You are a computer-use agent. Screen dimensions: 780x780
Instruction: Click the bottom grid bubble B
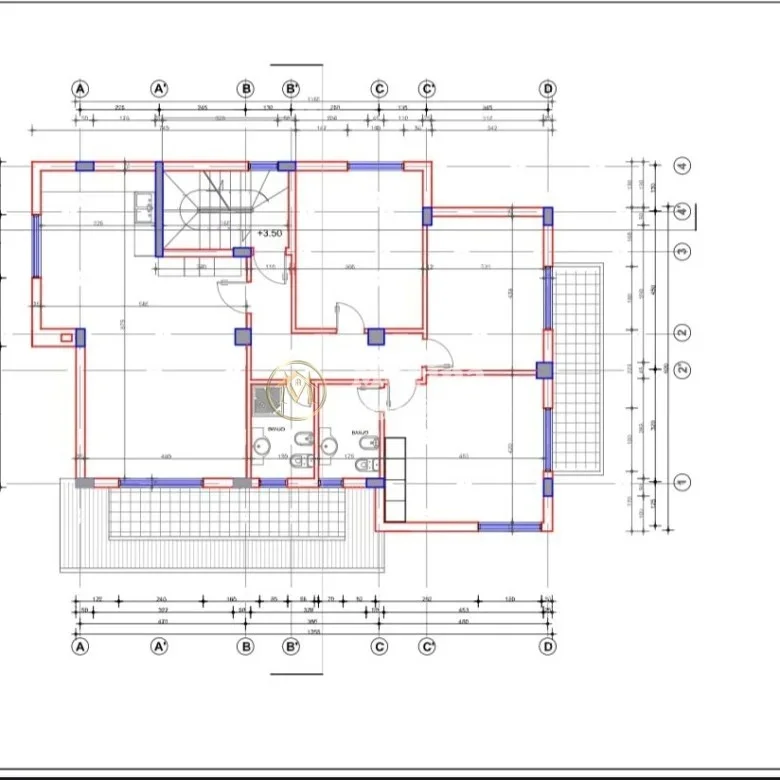(246, 647)
